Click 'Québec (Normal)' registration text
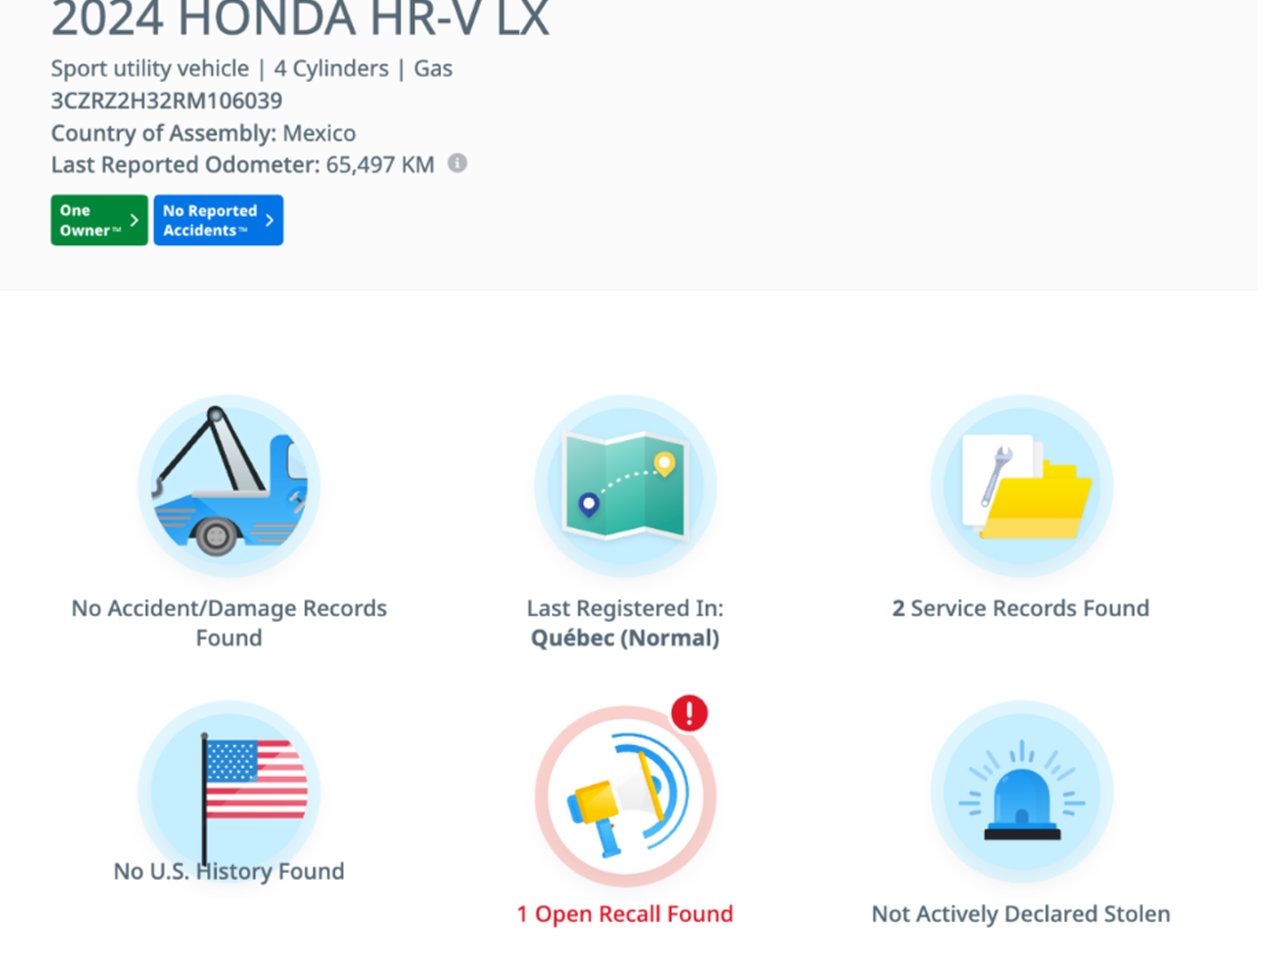Image resolution: width=1280 pixels, height=960 pixels. (625, 638)
